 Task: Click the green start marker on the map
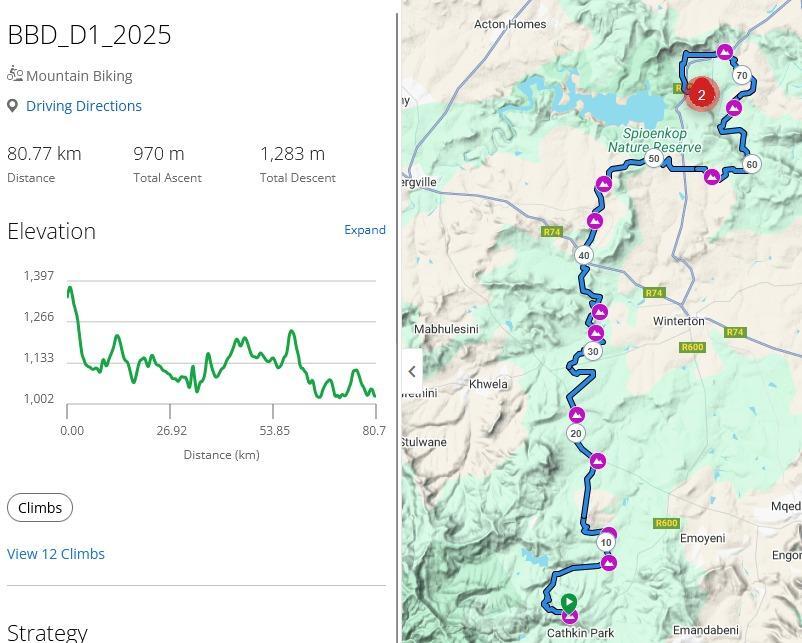[x=568, y=602]
